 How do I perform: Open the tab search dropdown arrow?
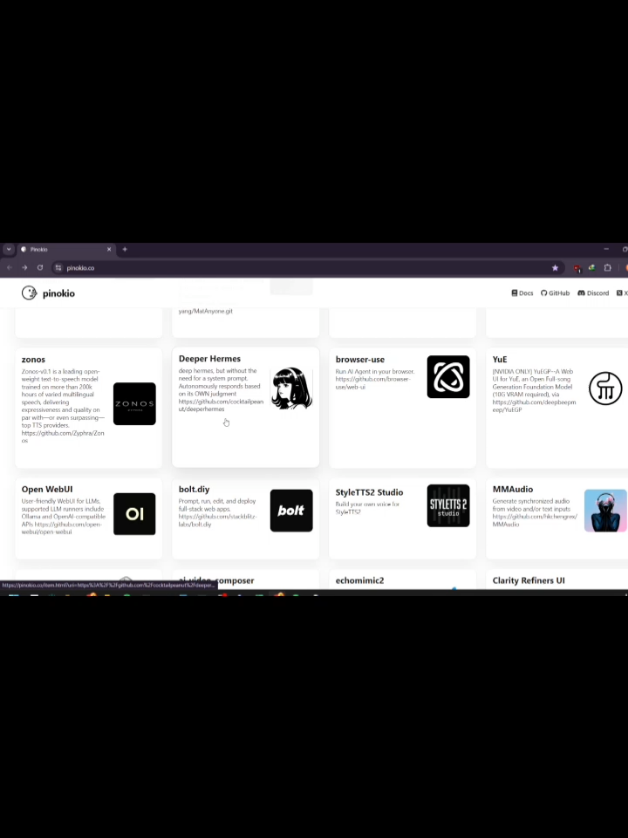pyautogui.click(x=9, y=250)
